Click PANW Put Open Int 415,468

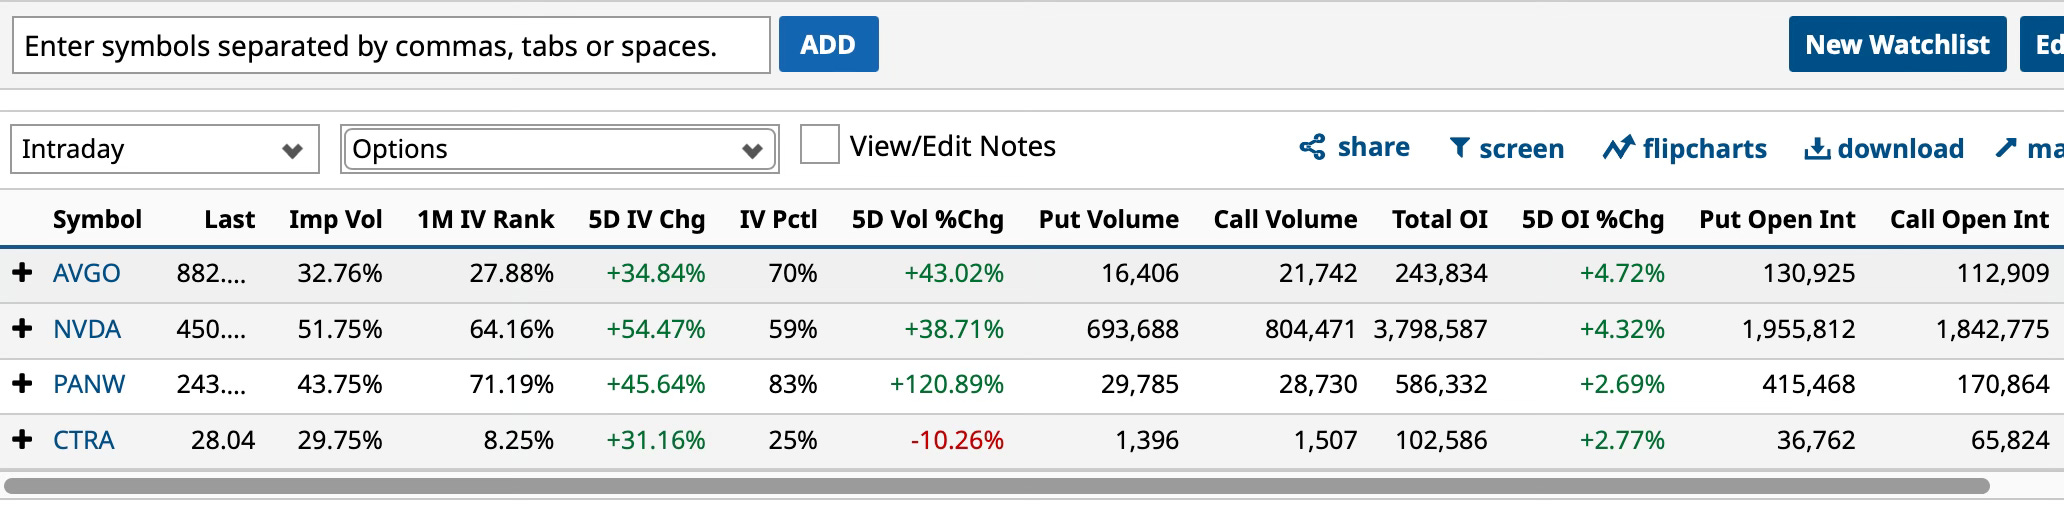1808,384
